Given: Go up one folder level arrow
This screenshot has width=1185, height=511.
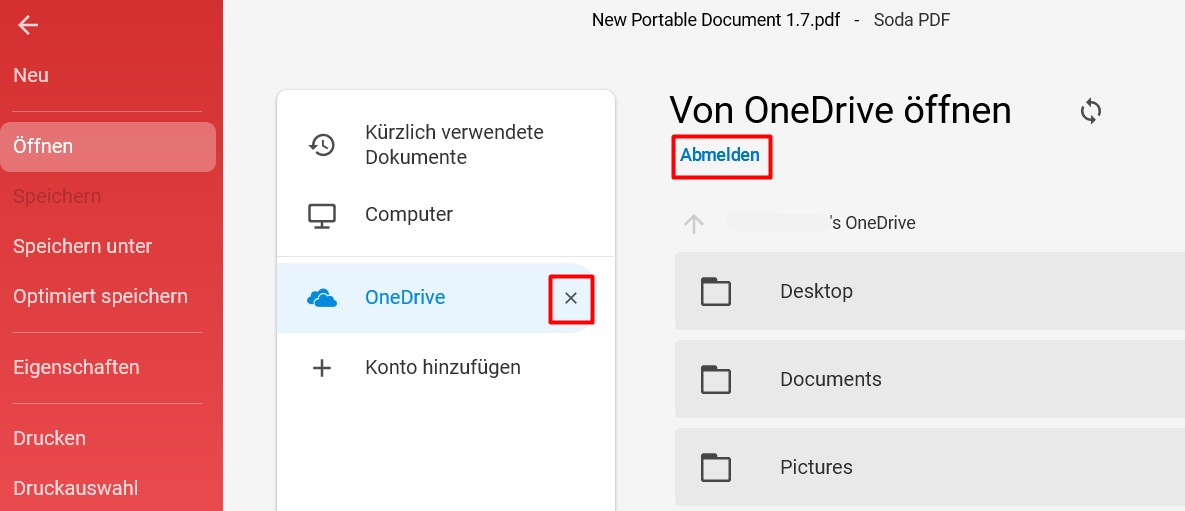Looking at the screenshot, I should pos(694,223).
